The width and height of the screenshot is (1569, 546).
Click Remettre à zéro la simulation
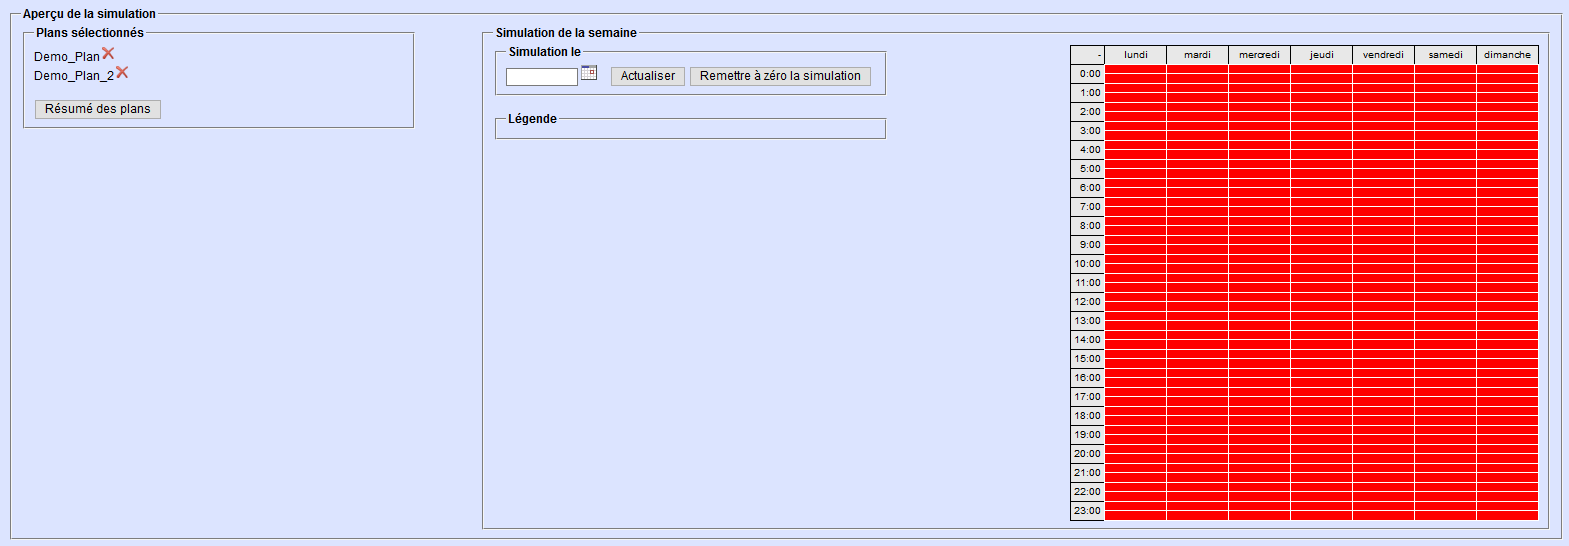pos(780,76)
